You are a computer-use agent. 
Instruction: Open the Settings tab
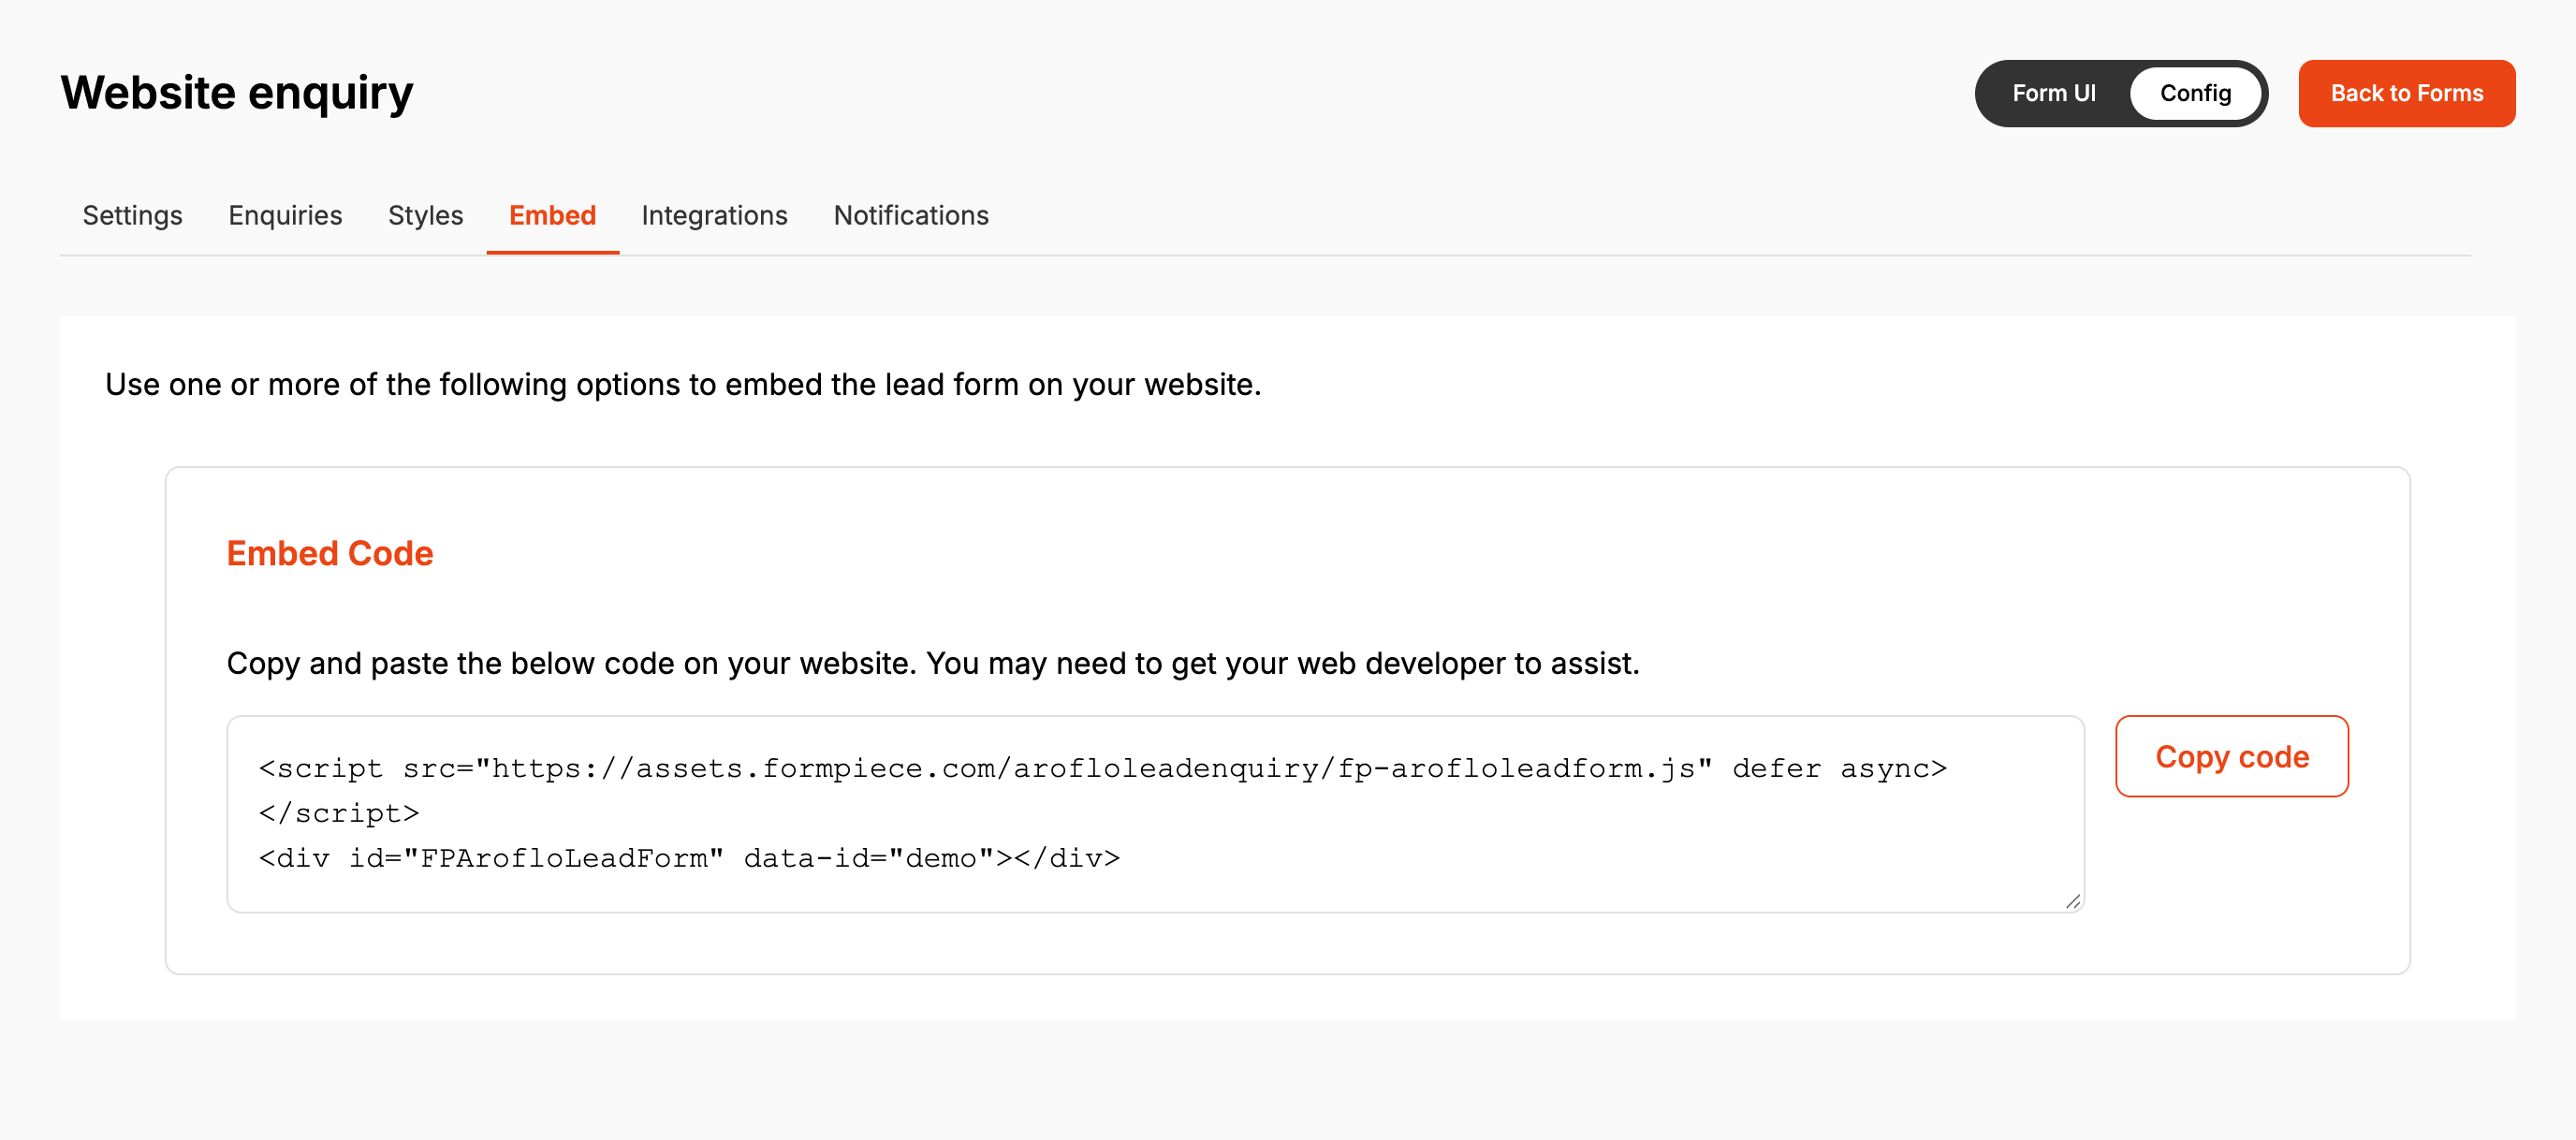[132, 215]
